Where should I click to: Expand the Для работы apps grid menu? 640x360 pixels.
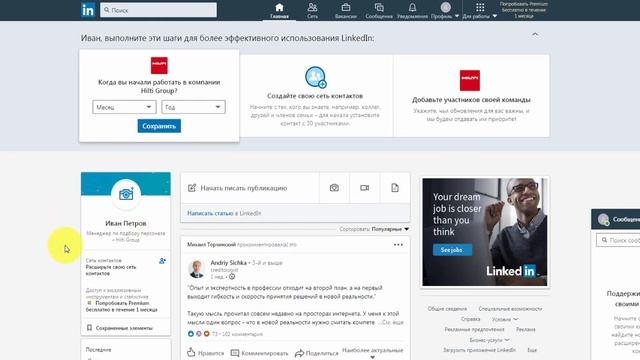pyautogui.click(x=480, y=11)
